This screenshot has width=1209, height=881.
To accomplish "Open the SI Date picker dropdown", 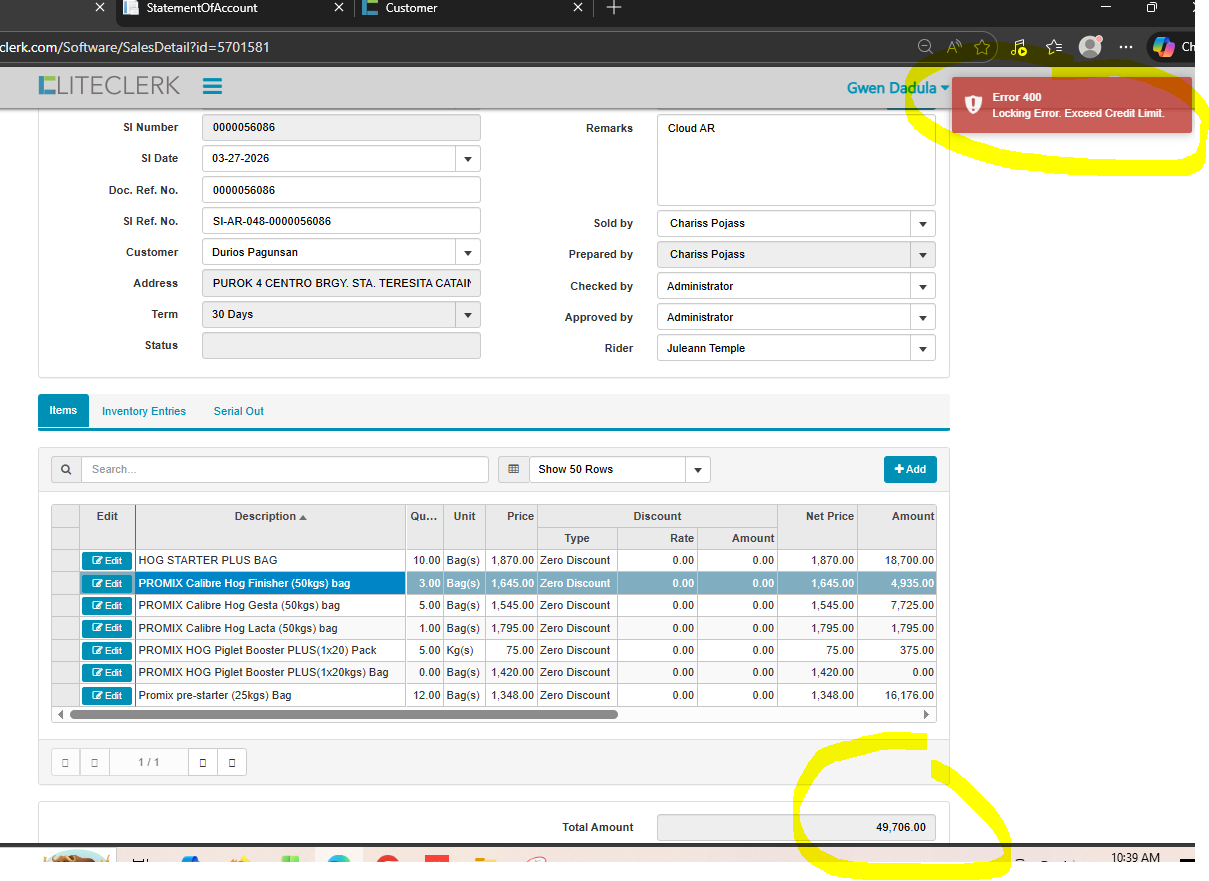I will 467,159.
